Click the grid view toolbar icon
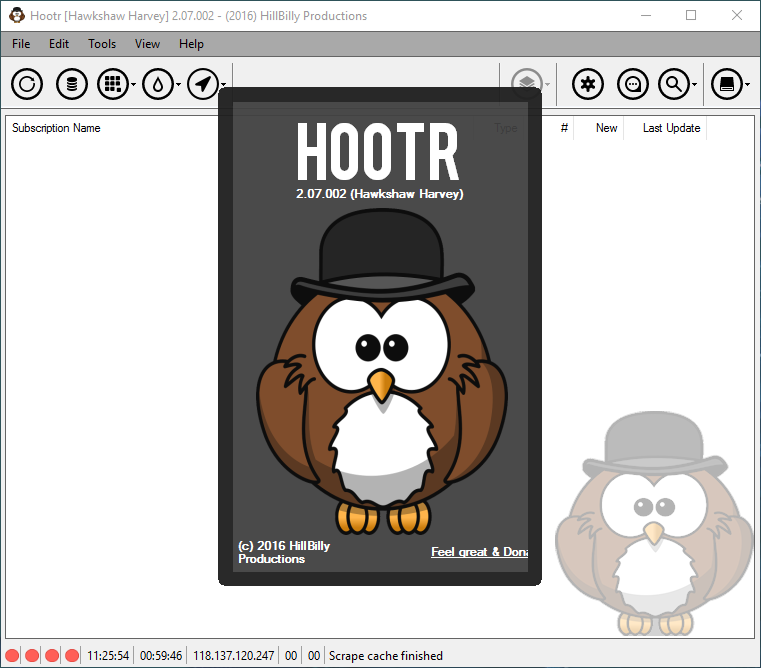 [113, 84]
